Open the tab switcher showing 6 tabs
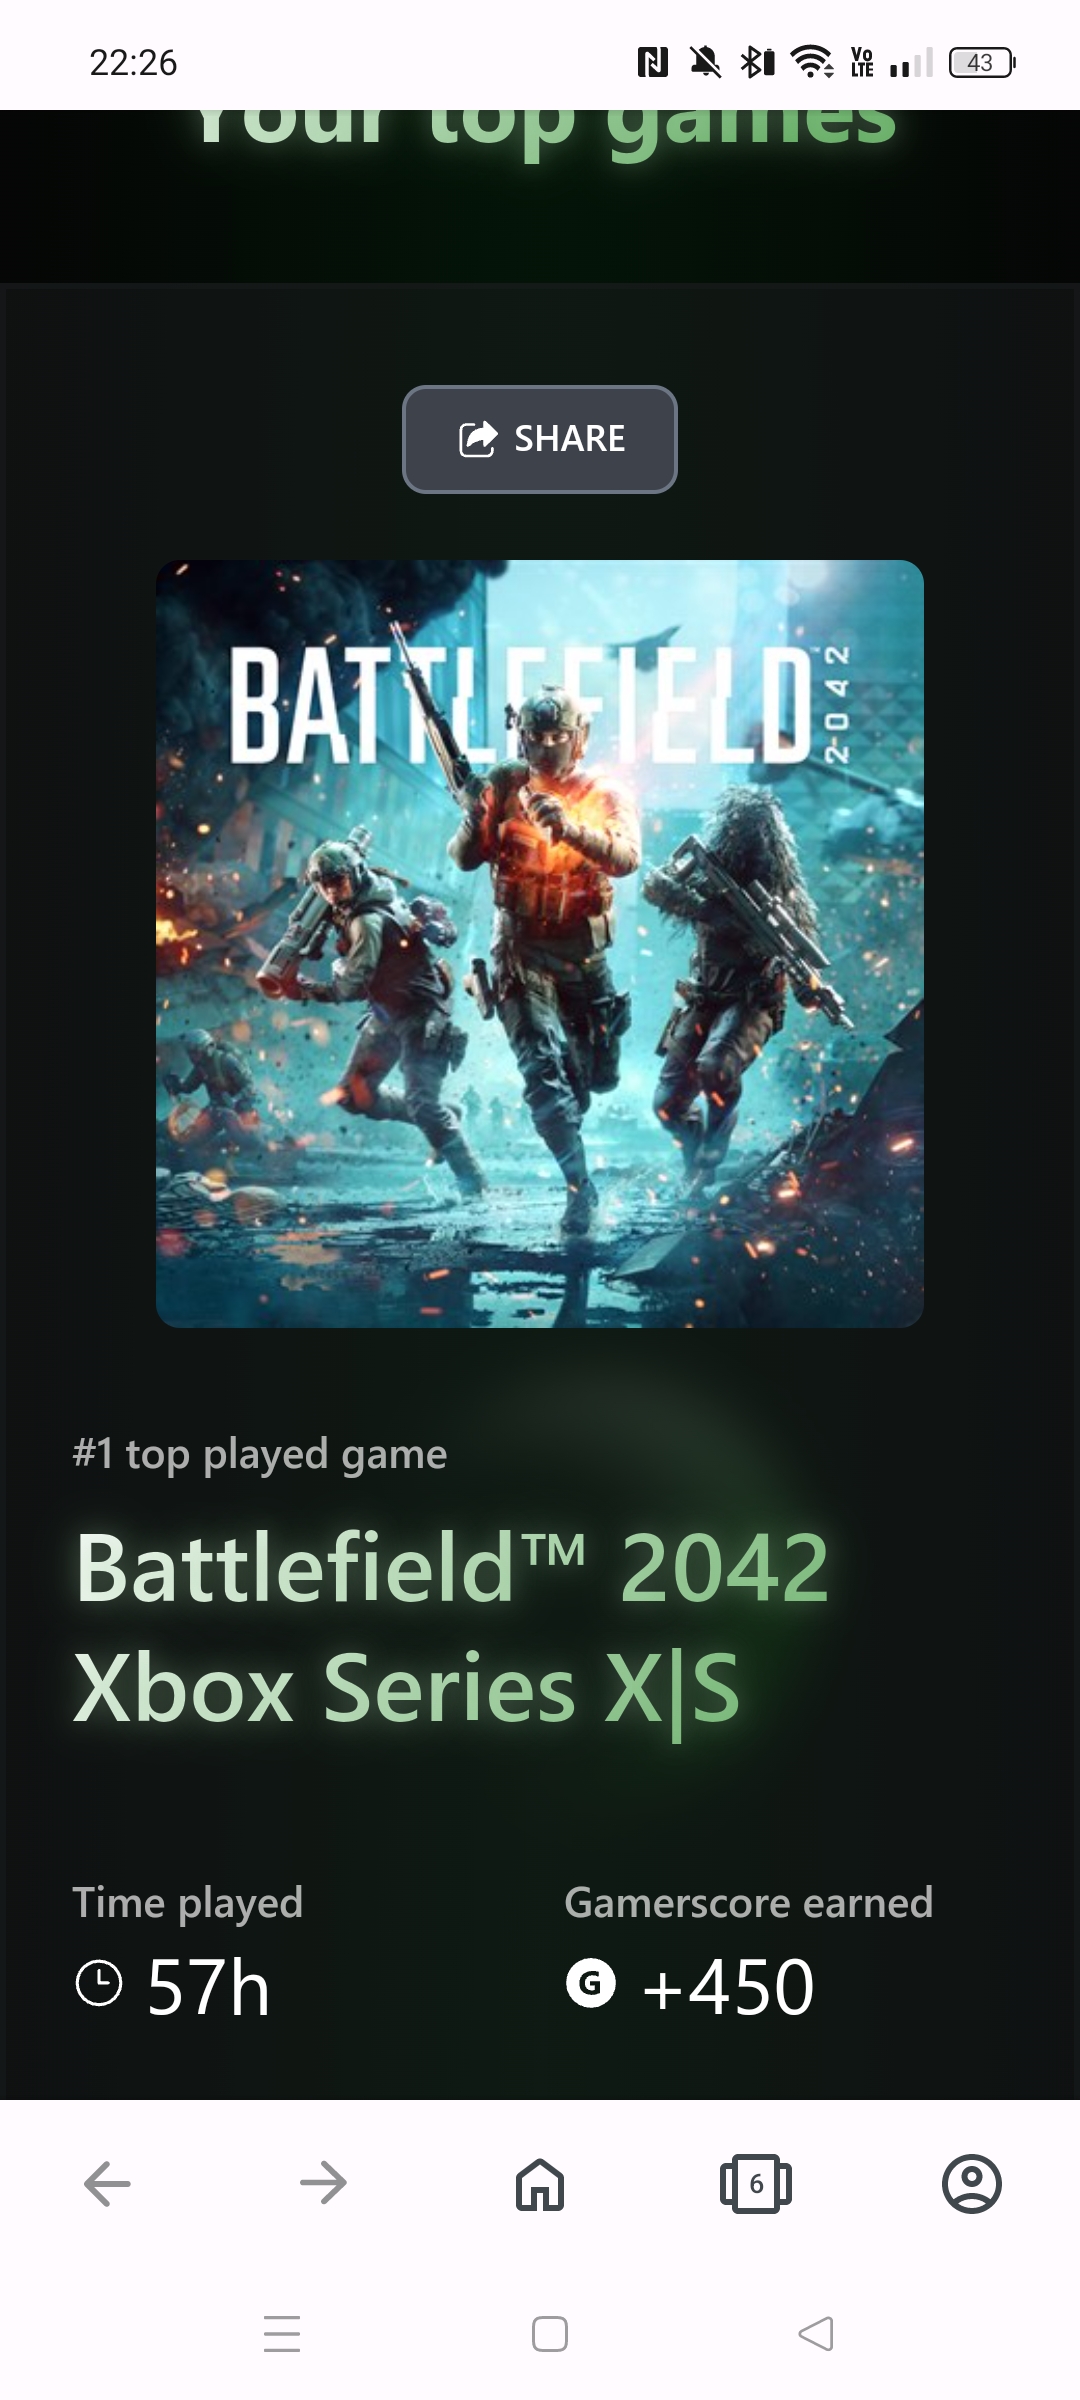This screenshot has width=1080, height=2400. pos(756,2184)
